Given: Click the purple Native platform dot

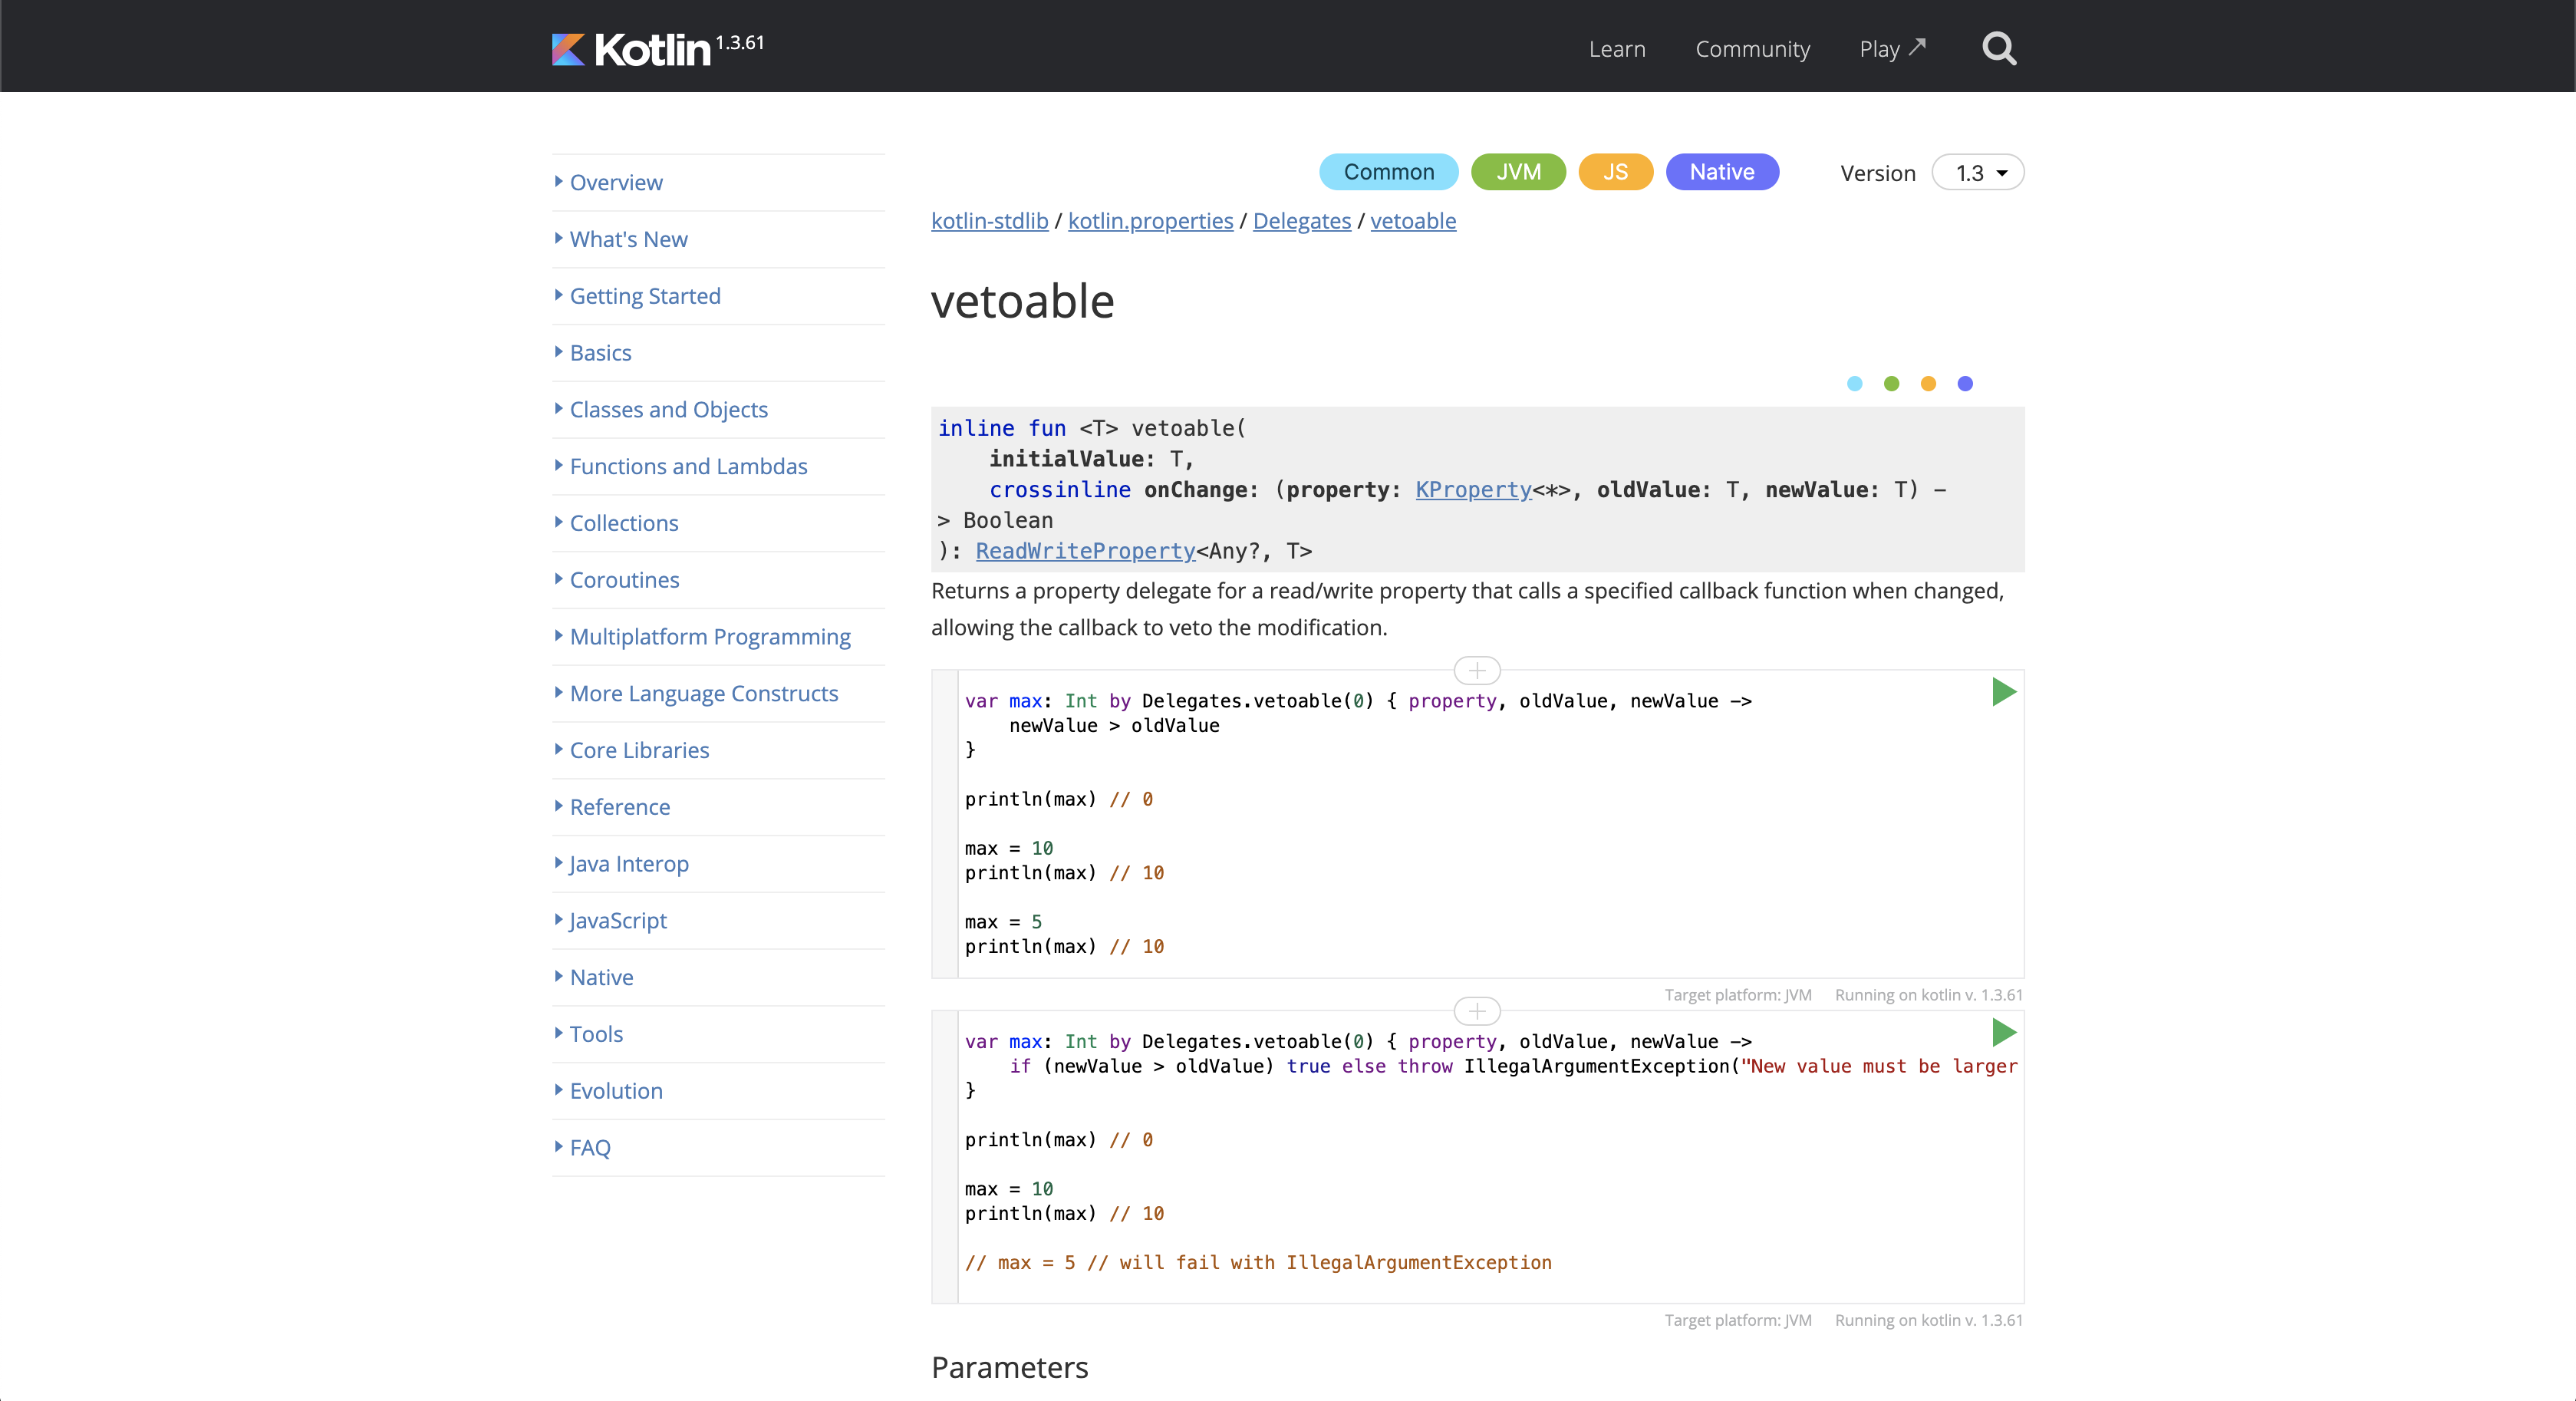Looking at the screenshot, I should 1964,383.
